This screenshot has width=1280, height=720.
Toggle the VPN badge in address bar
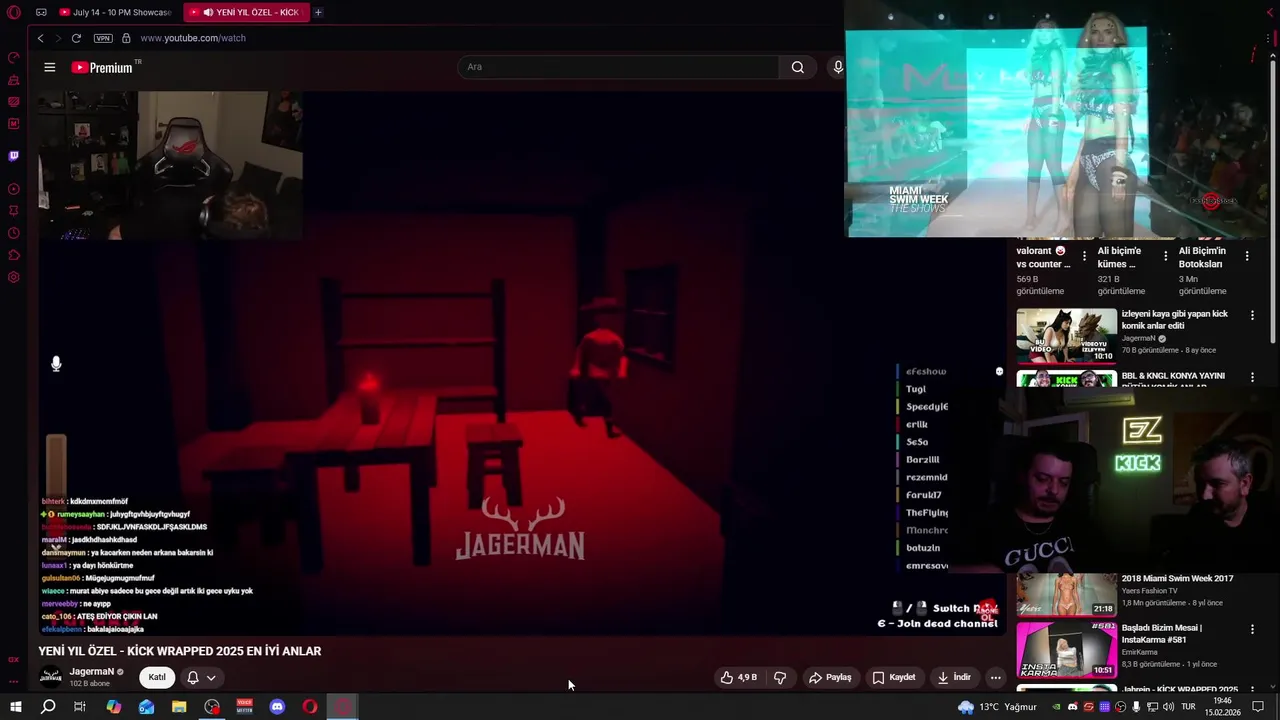pos(103,38)
